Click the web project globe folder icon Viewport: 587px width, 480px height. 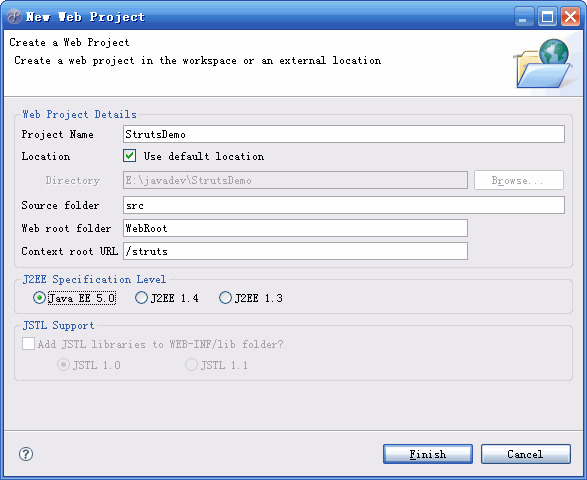pos(543,64)
